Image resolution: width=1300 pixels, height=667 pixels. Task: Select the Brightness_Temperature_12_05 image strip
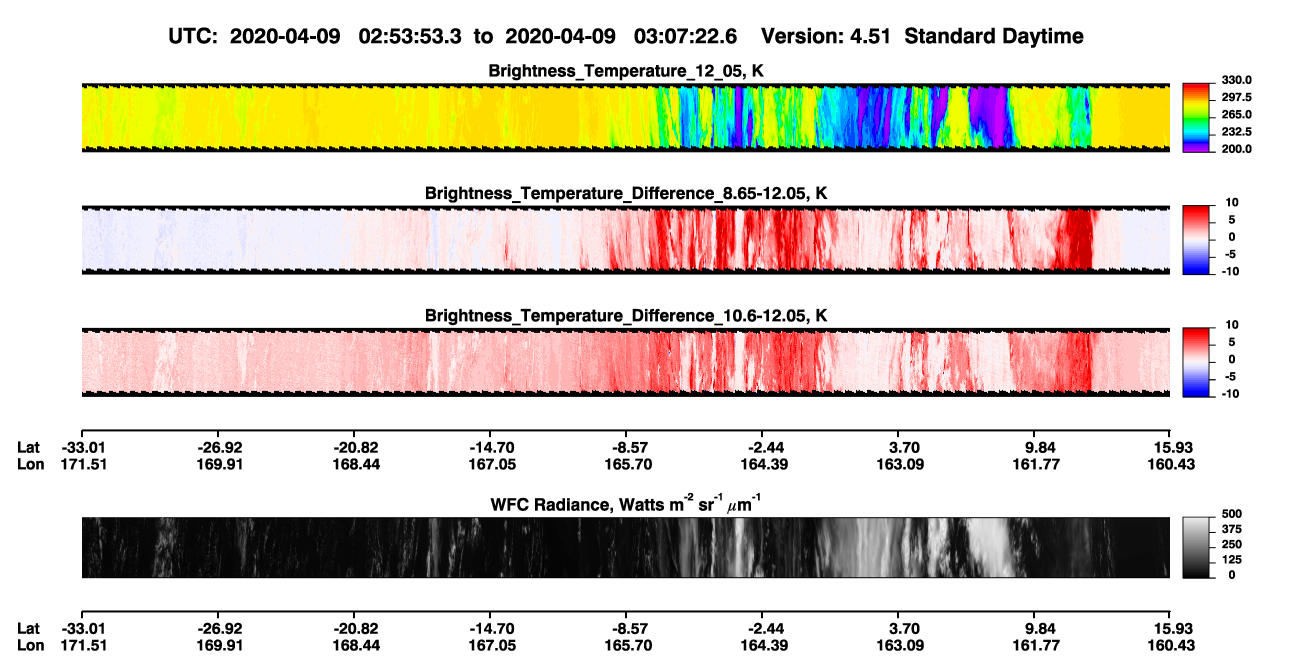point(625,117)
